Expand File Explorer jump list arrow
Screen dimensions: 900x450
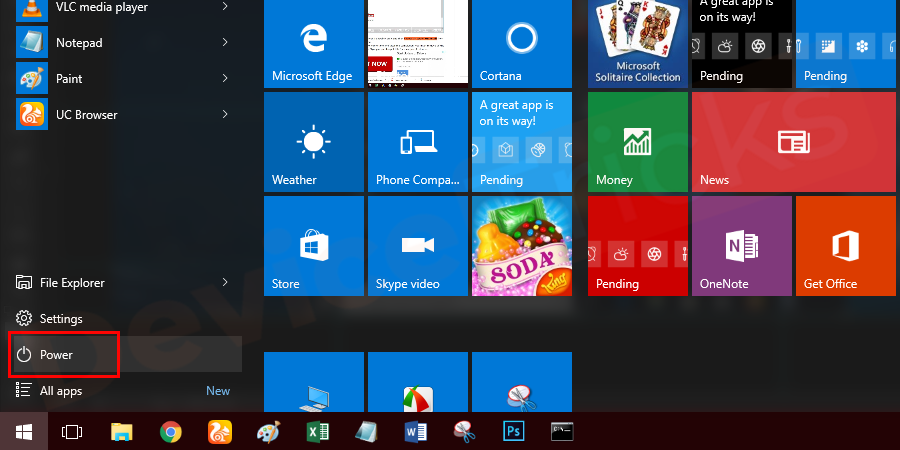225,282
